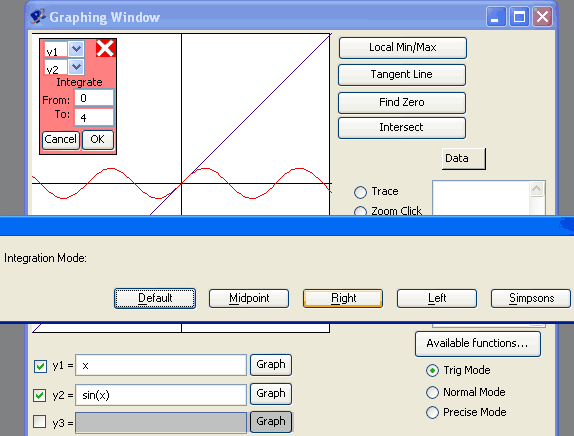Open Available functions list
This screenshot has width=574, height=436.
(478, 344)
